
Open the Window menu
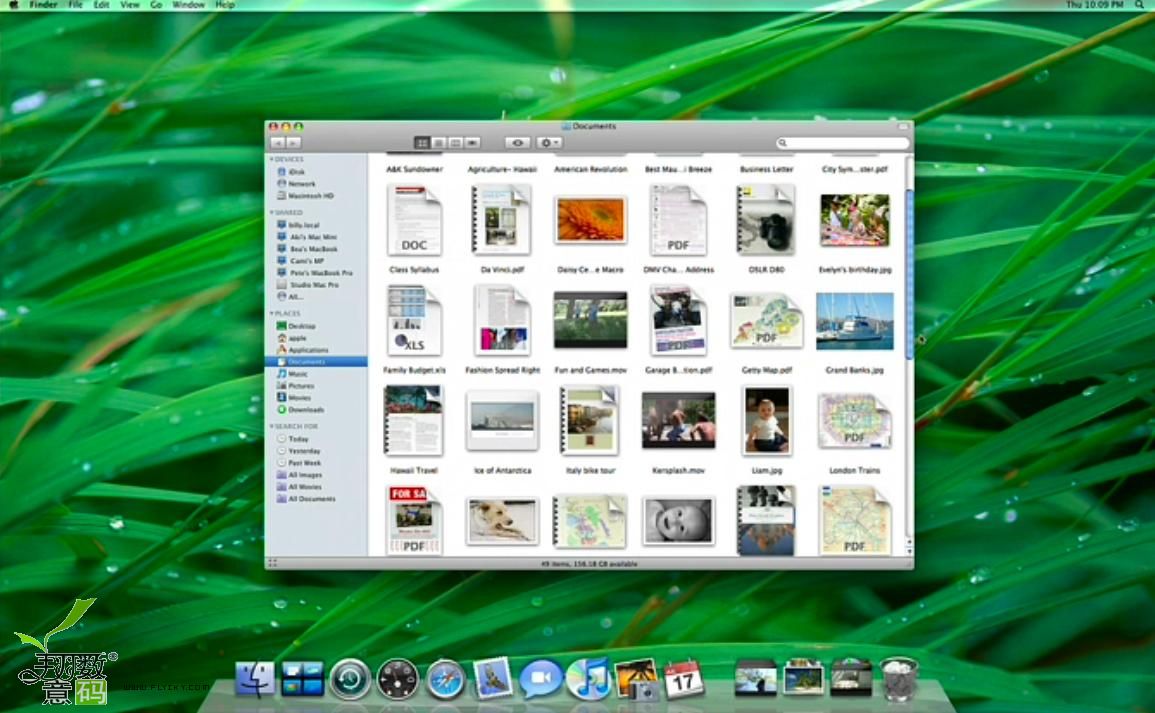[189, 4]
